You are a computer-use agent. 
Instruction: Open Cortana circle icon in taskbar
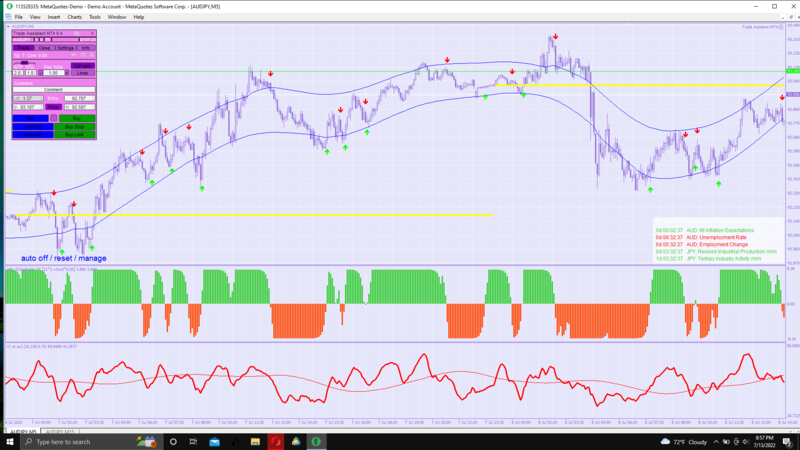click(x=173, y=441)
